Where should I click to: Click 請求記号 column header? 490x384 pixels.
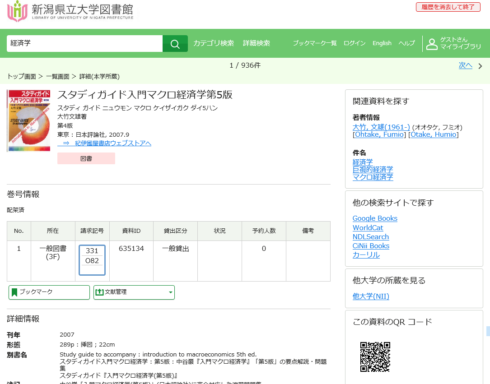tap(92, 231)
